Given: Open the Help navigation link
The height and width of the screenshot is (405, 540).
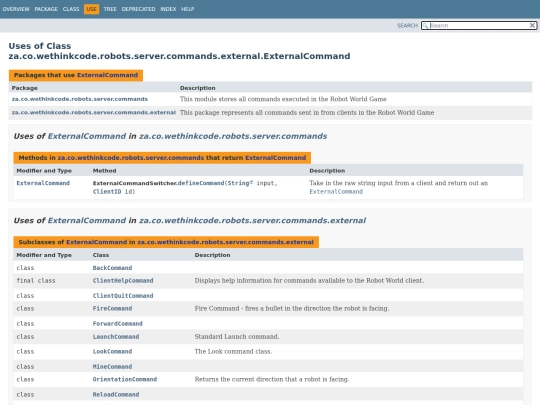Looking at the screenshot, I should point(187,9).
